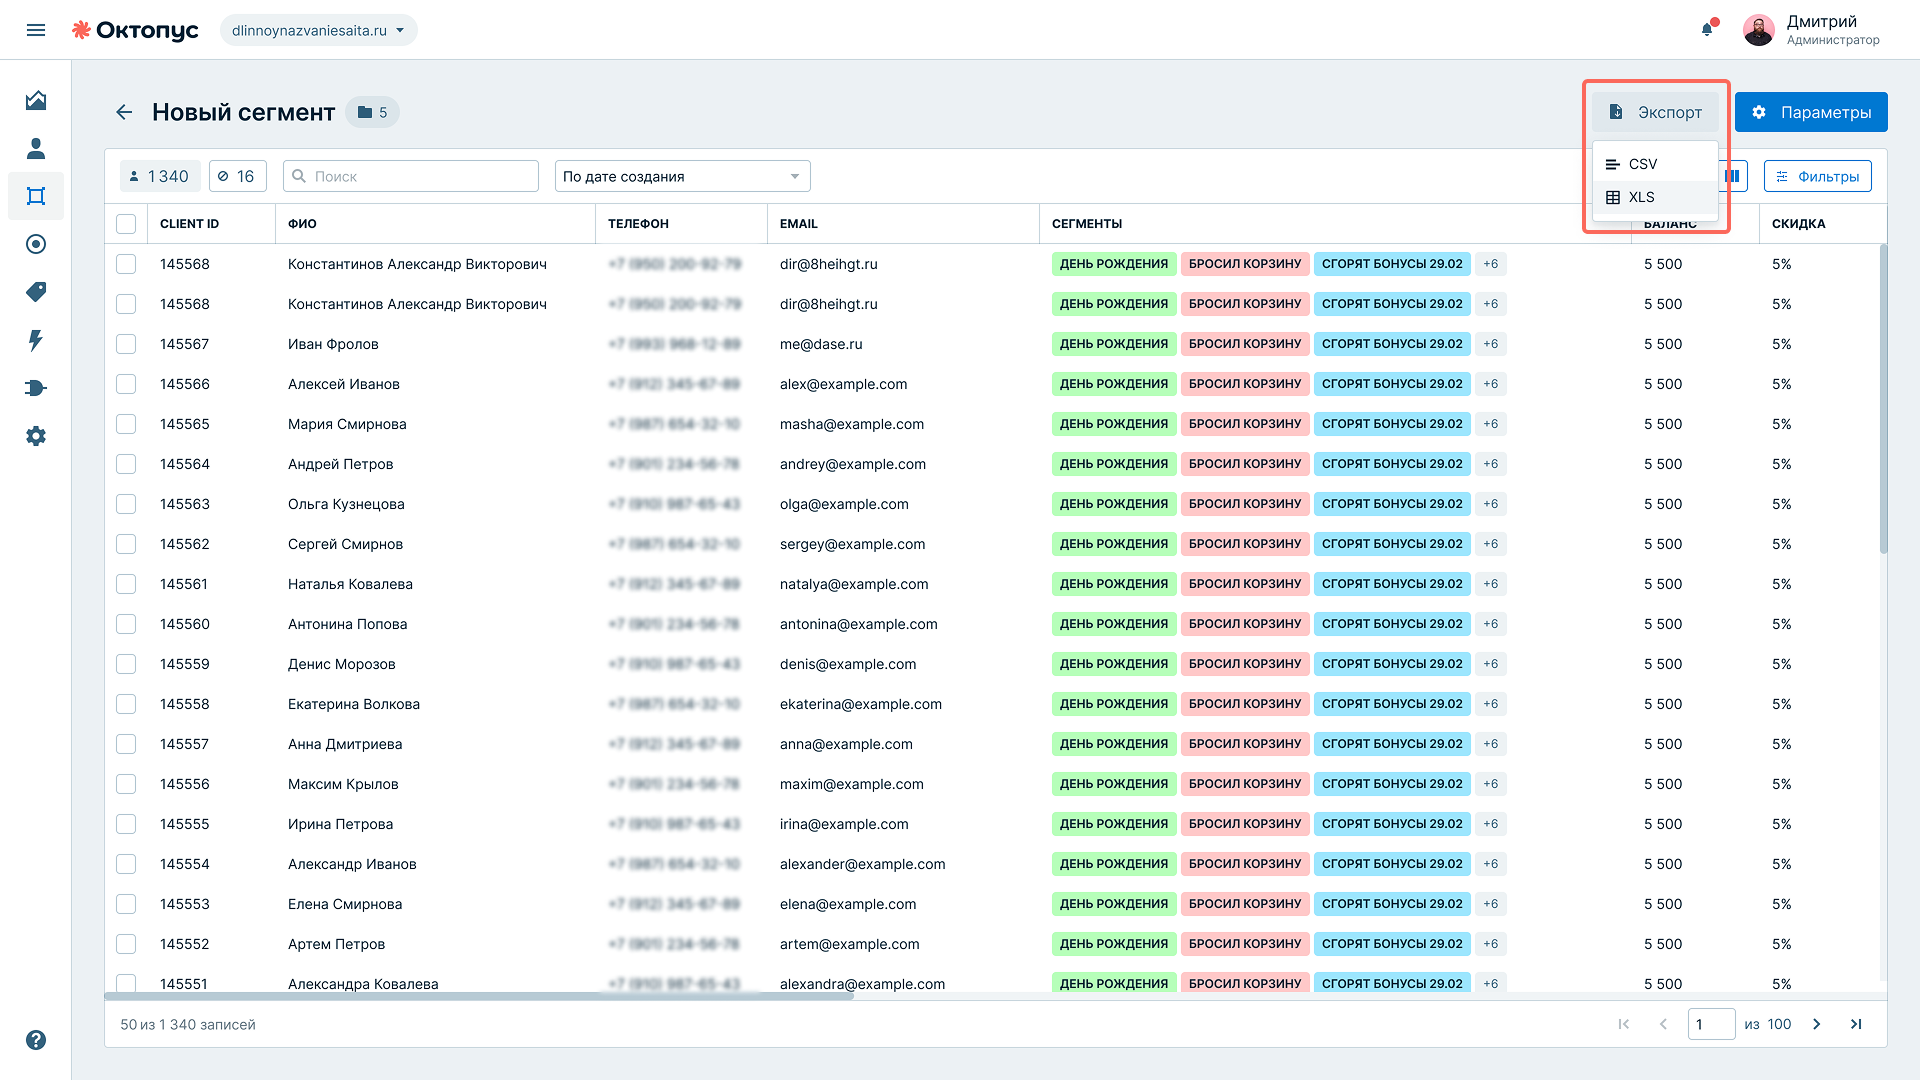Open the tags sidebar icon
The width and height of the screenshot is (1920, 1080).
[36, 292]
